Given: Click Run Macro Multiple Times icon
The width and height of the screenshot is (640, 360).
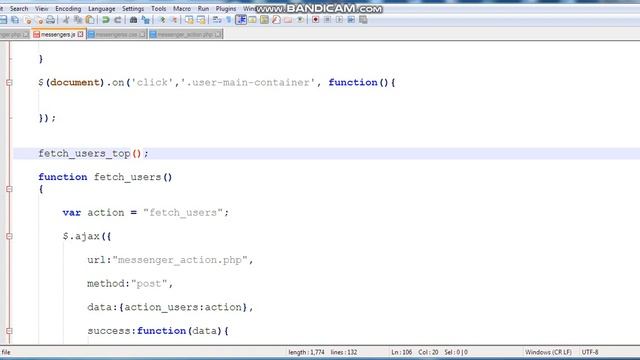Looking at the screenshot, I should pyautogui.click(x=351, y=20).
